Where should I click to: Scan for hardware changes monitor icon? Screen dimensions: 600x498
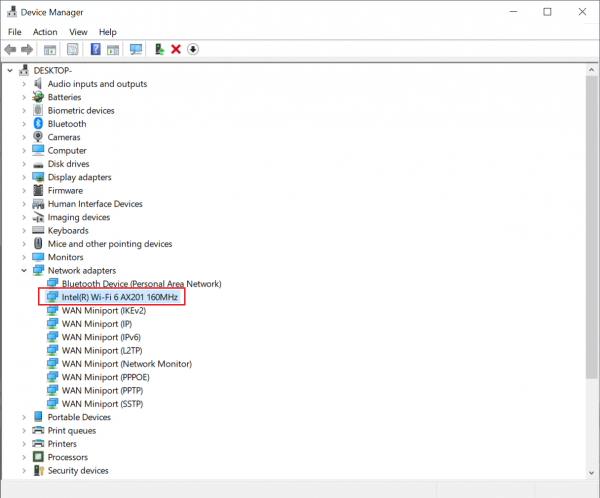(136, 49)
